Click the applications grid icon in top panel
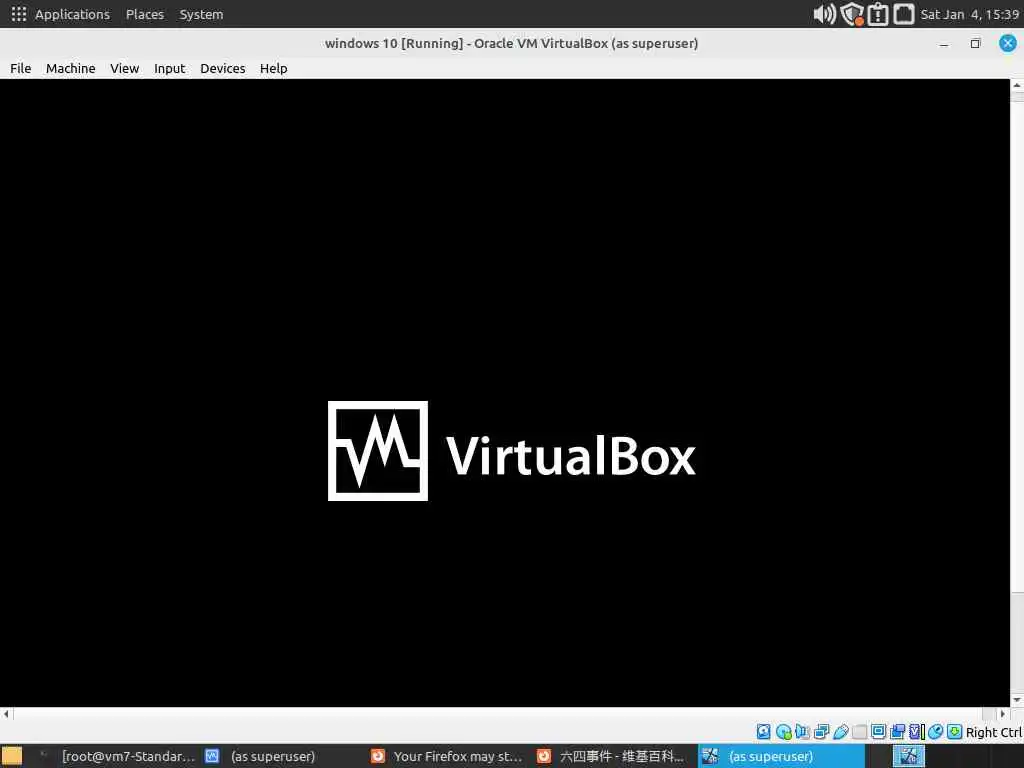Image resolution: width=1024 pixels, height=768 pixels. point(19,14)
